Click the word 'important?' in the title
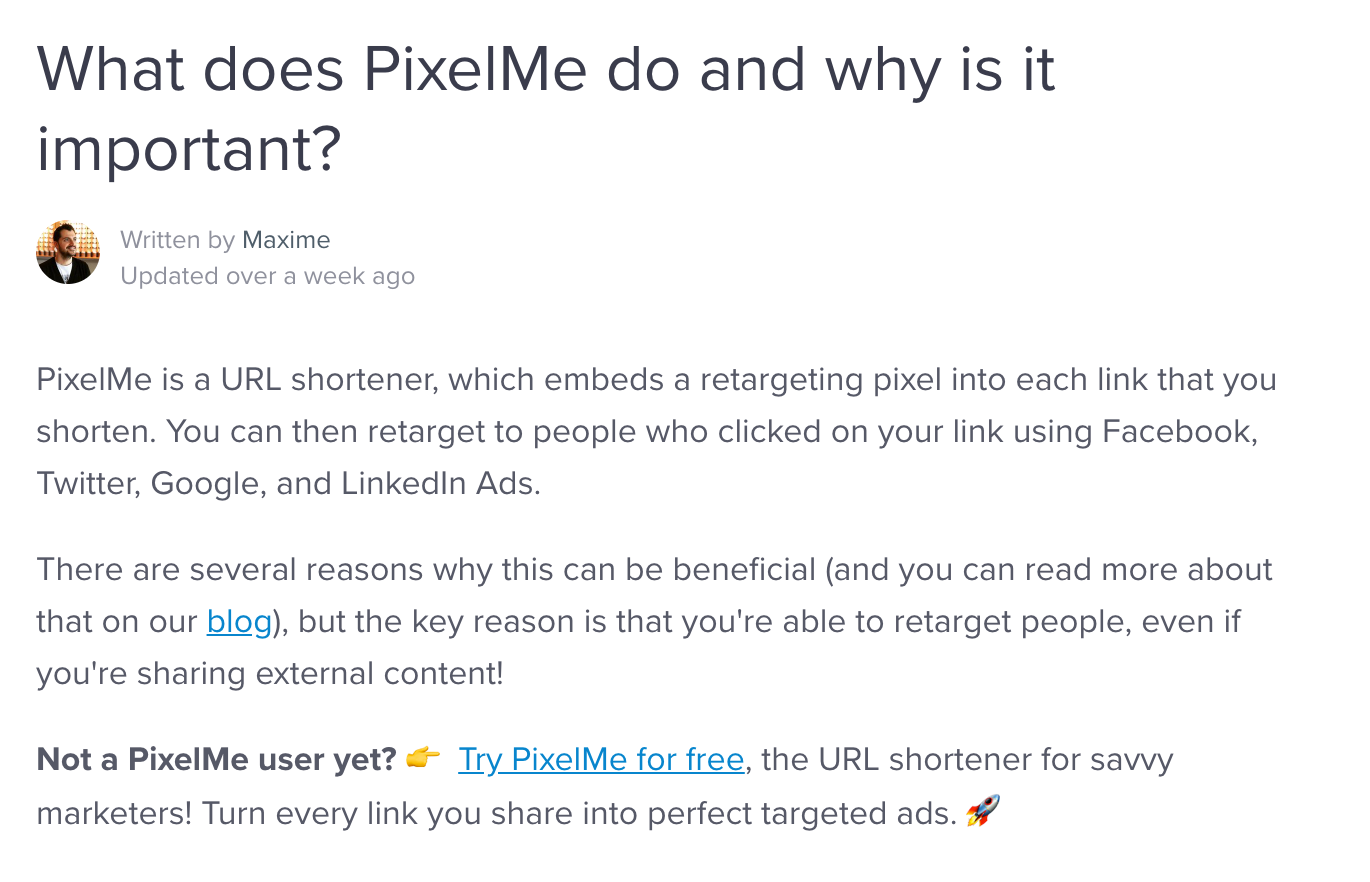This screenshot has height=882, width=1370. click(x=189, y=148)
